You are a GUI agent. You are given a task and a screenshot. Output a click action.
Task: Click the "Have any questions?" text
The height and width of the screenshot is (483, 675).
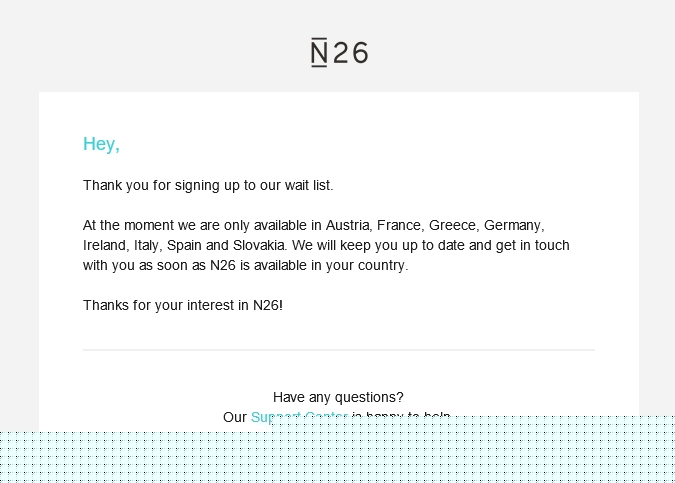coord(338,397)
